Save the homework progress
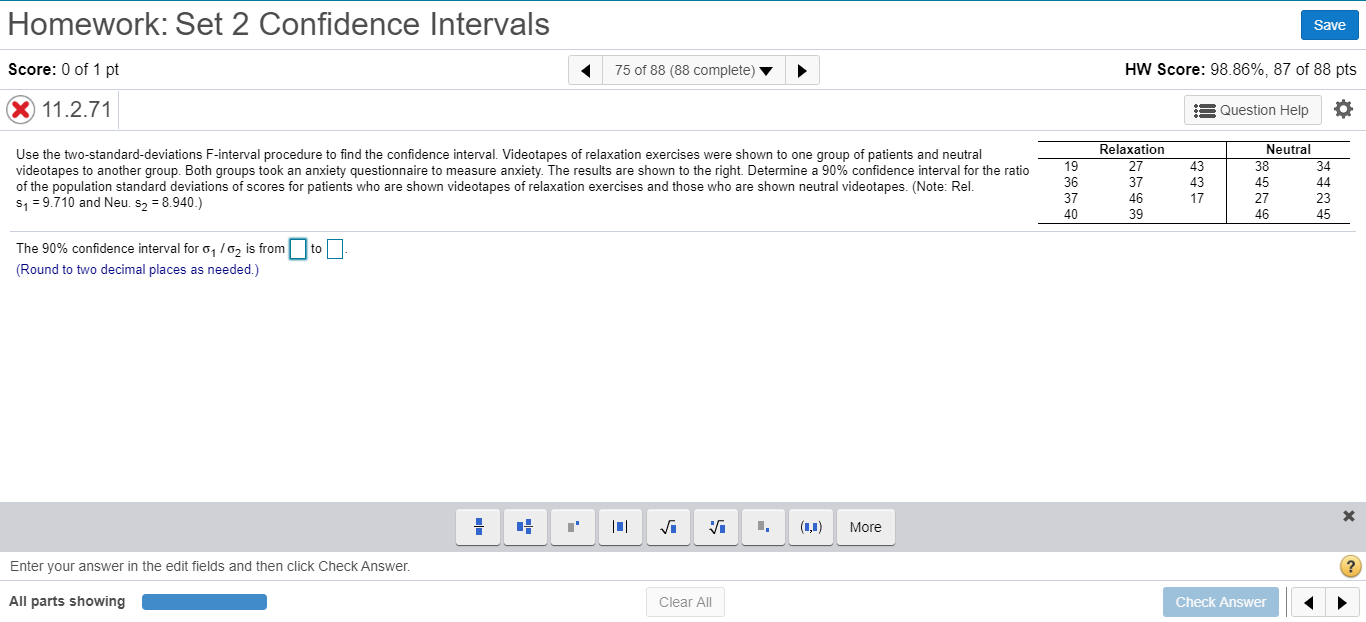The width and height of the screenshot is (1366, 622). [x=1329, y=25]
